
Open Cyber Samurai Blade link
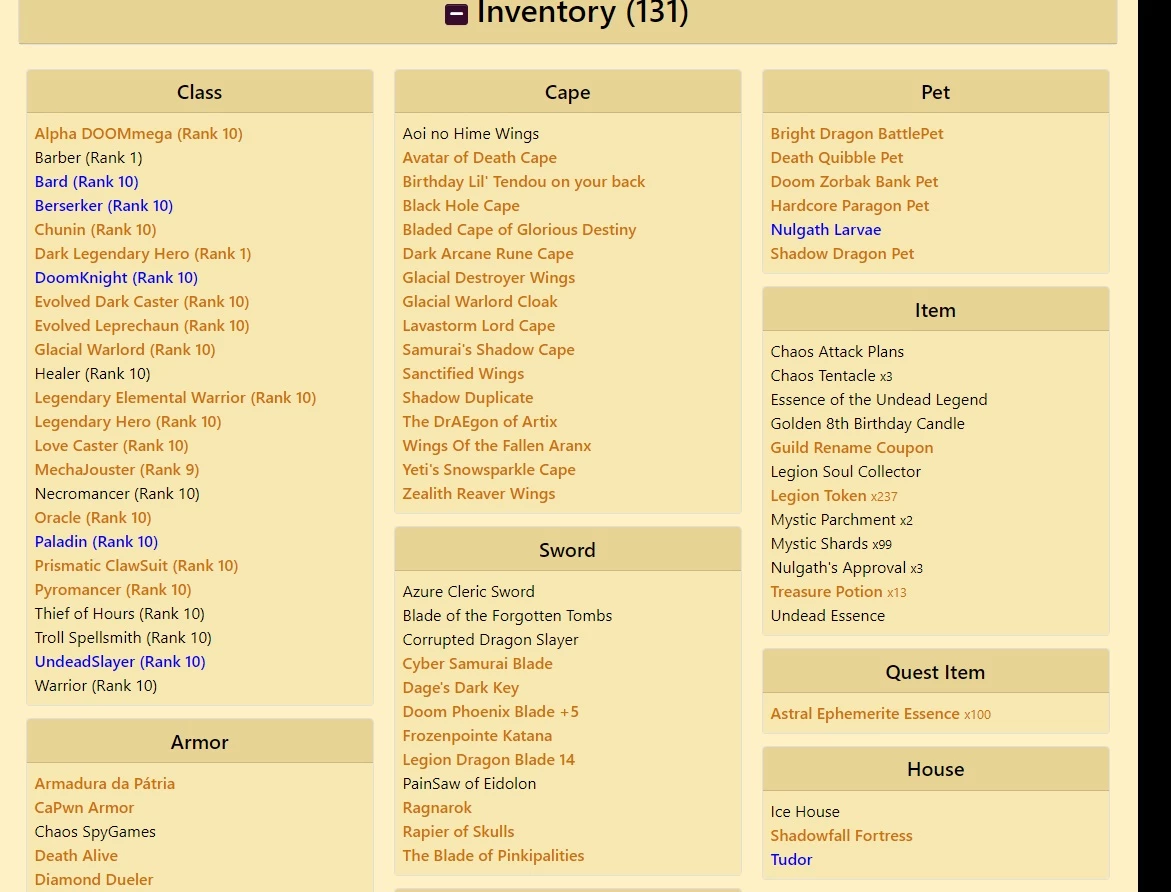point(477,663)
